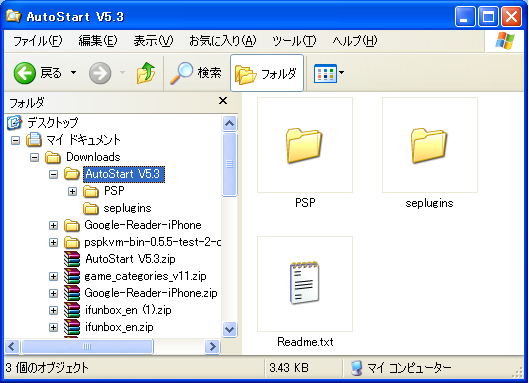
Task: Select game_categories_v11.zip in folder tree
Action: [145, 276]
